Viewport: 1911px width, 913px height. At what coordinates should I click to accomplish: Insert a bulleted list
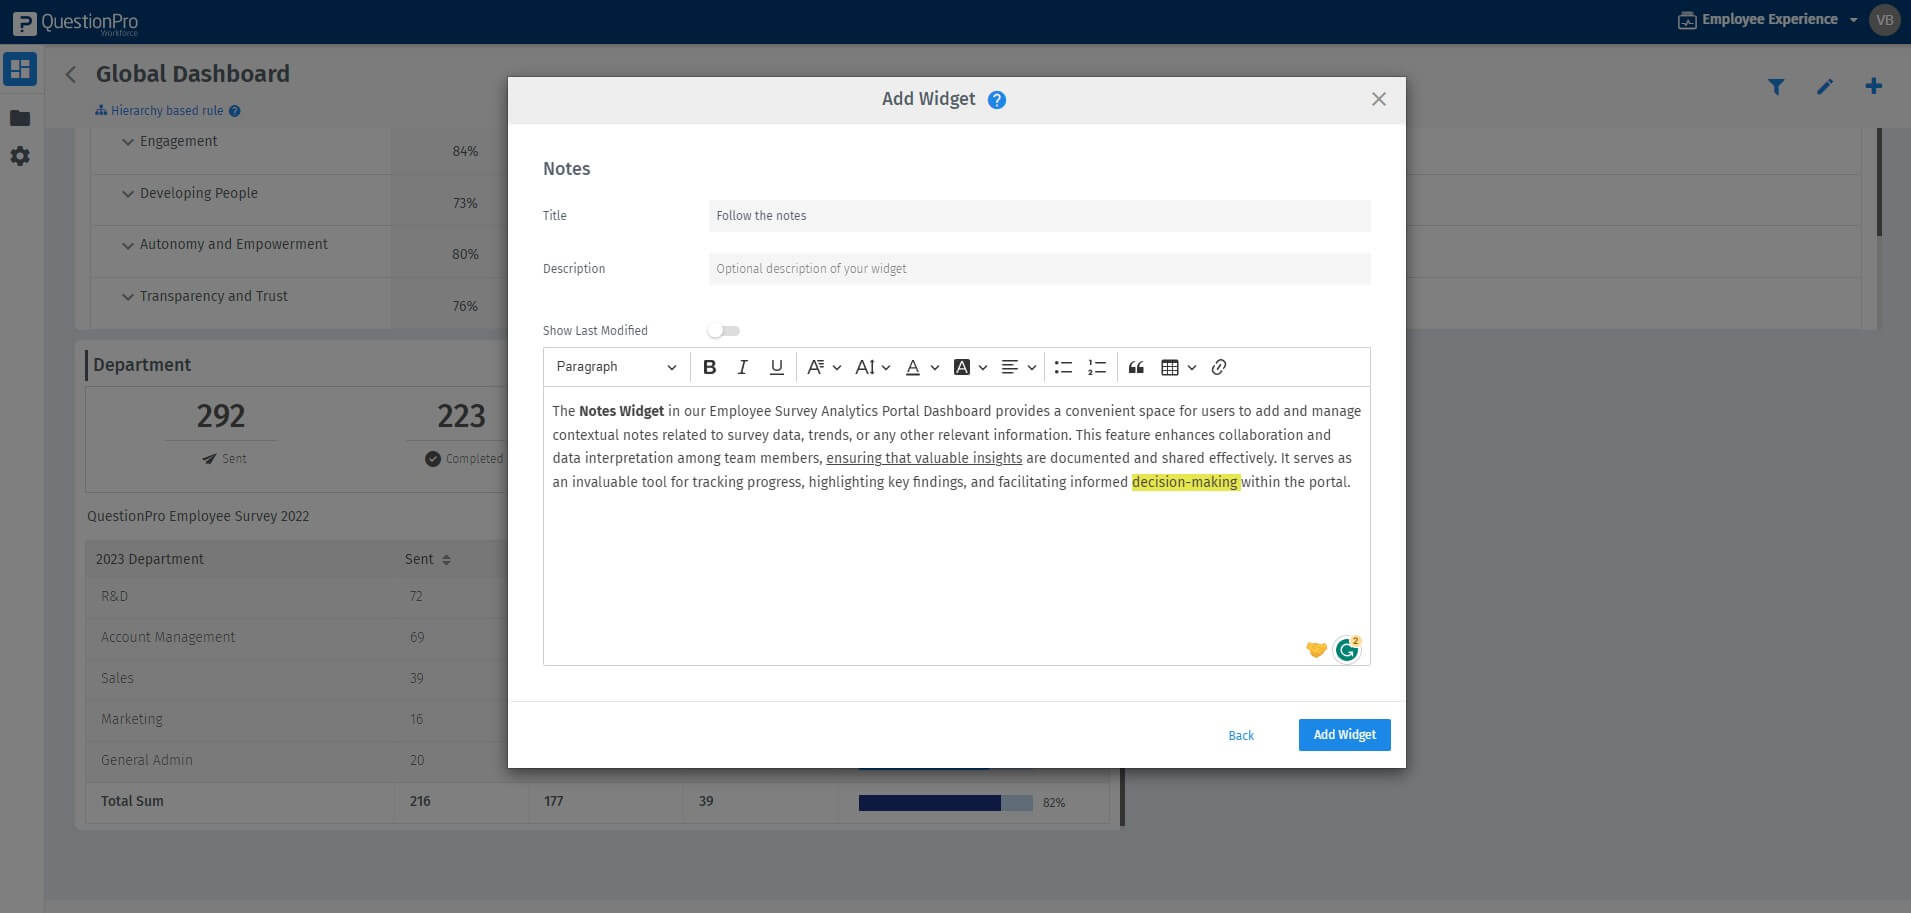click(1063, 367)
